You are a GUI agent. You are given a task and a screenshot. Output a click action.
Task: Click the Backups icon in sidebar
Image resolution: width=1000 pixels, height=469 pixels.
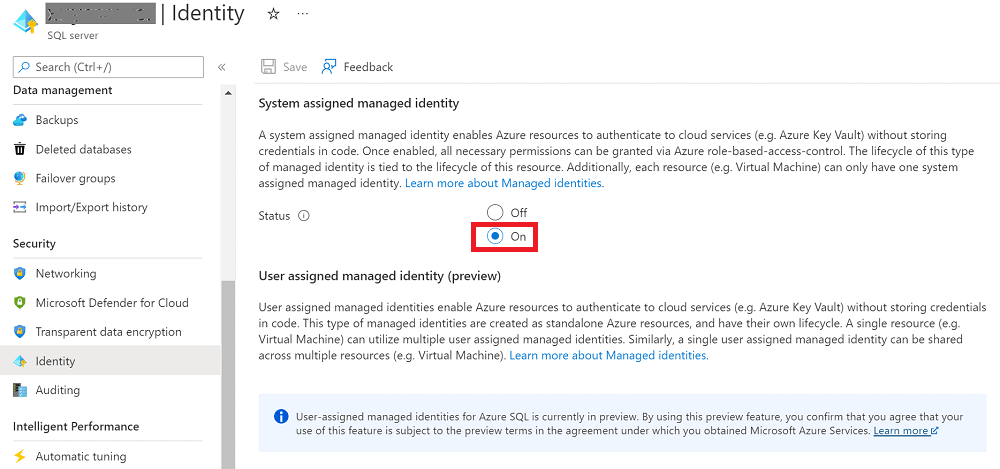click(x=19, y=120)
